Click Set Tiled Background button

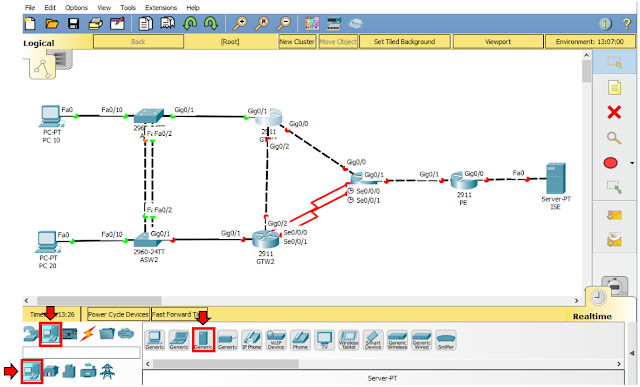(x=404, y=41)
